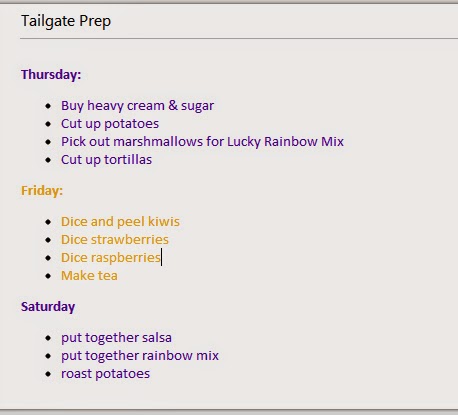This screenshot has width=458, height=415.
Task: Click the put together rainbow mix line
Action: [x=140, y=356]
